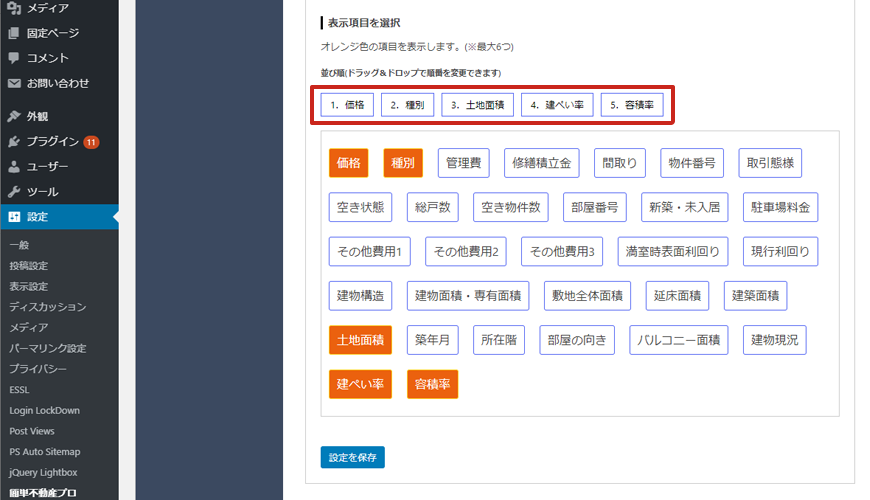Enable the 築年月 display item
Image resolution: width=870 pixels, height=500 pixels.
tap(433, 340)
